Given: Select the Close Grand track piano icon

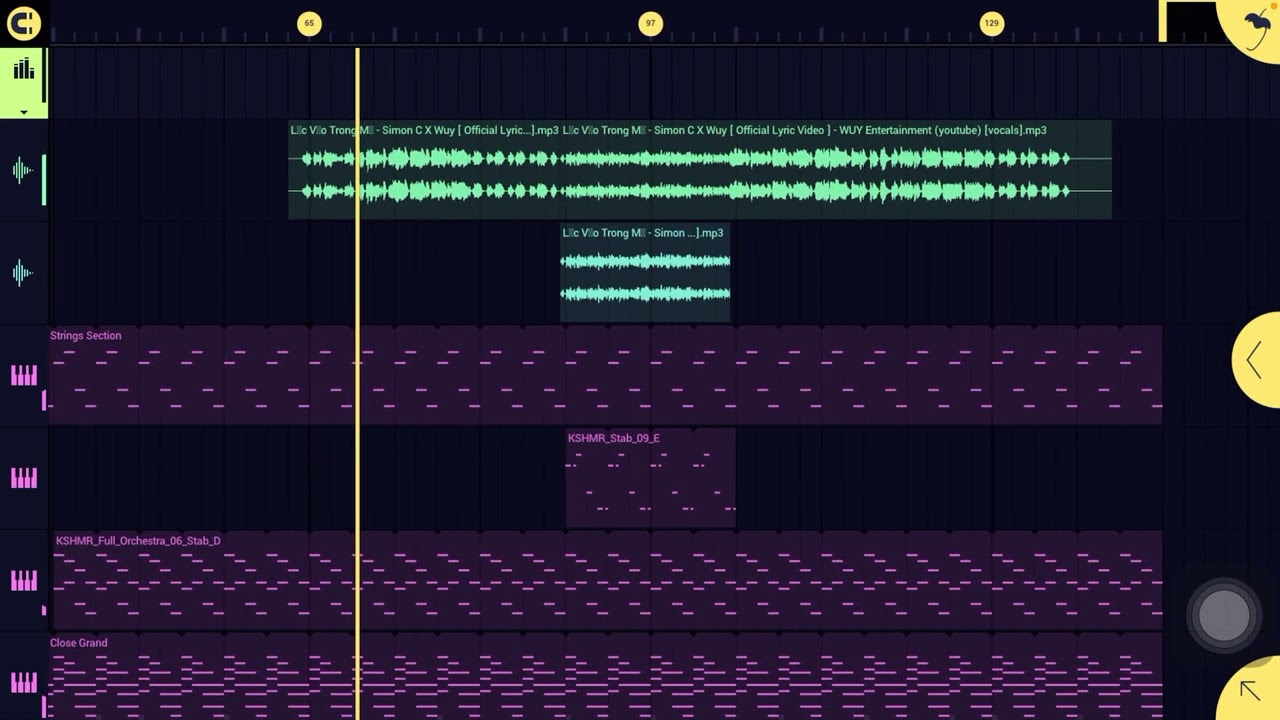Looking at the screenshot, I should pos(23,683).
